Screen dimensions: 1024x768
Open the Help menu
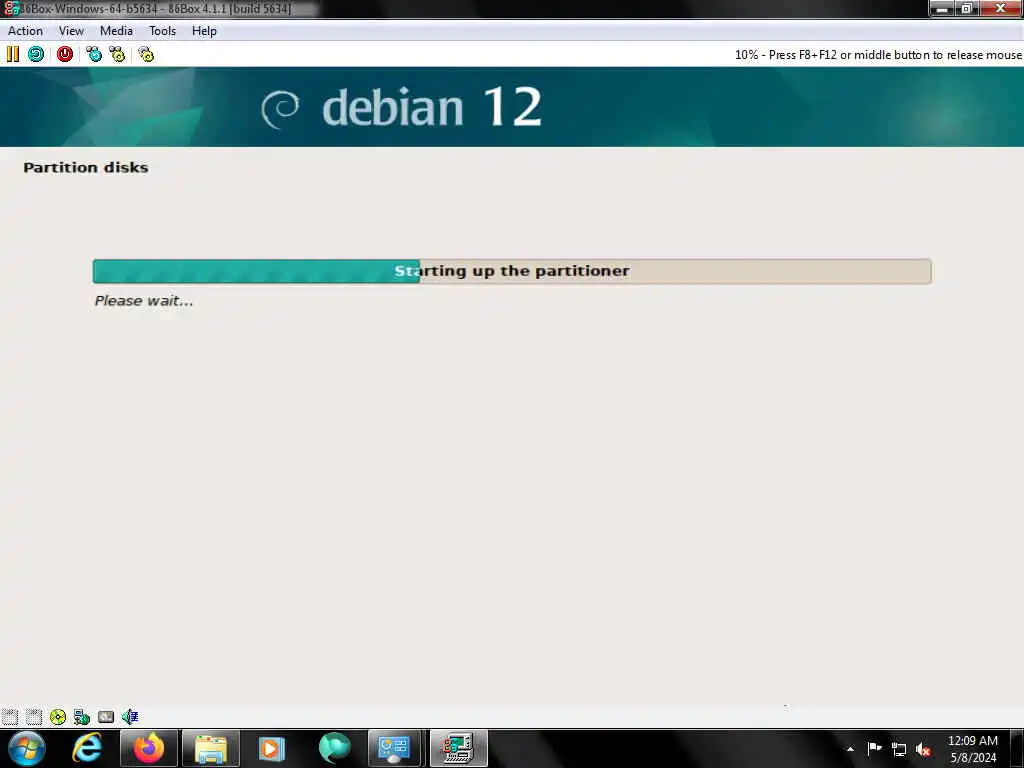[x=204, y=31]
